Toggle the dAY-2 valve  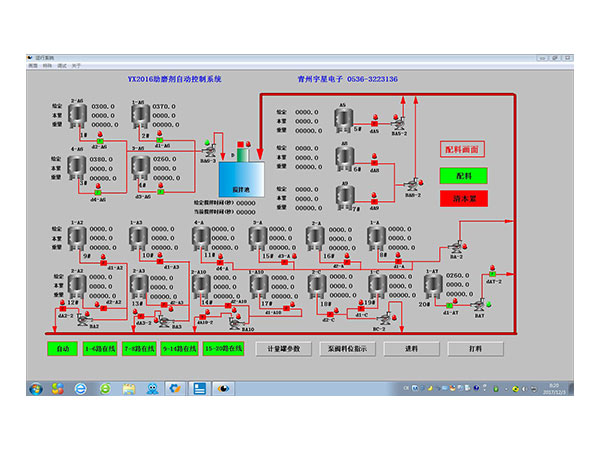[x=492, y=272]
